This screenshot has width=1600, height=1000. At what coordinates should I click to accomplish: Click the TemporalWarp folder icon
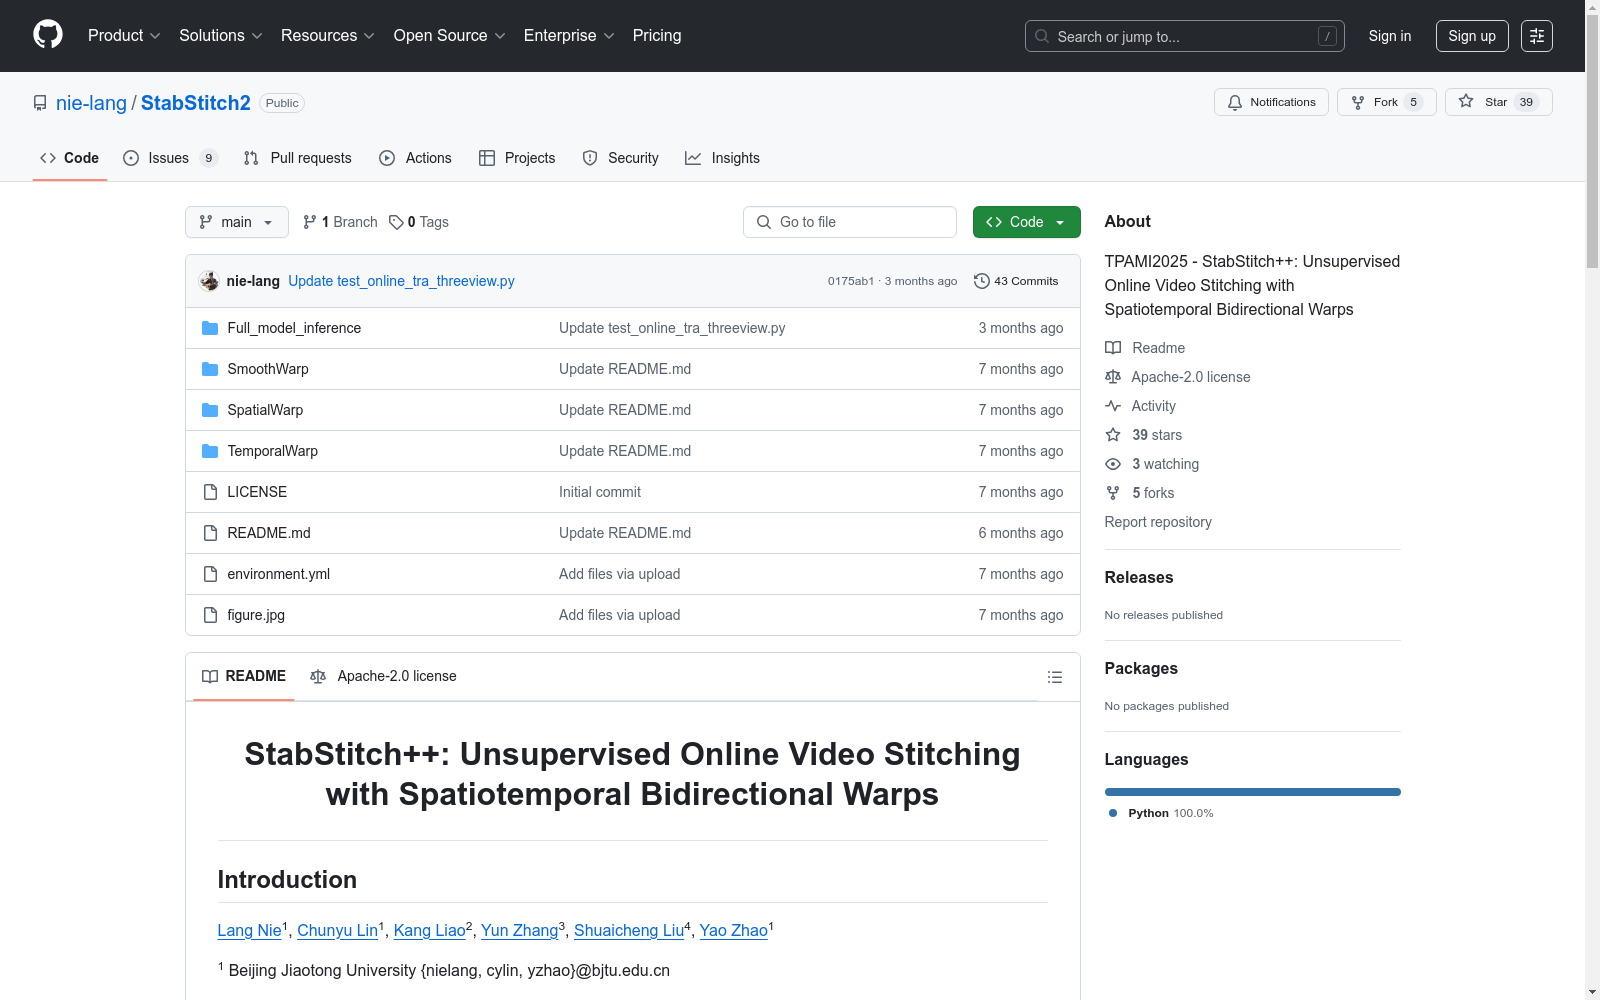coord(210,451)
